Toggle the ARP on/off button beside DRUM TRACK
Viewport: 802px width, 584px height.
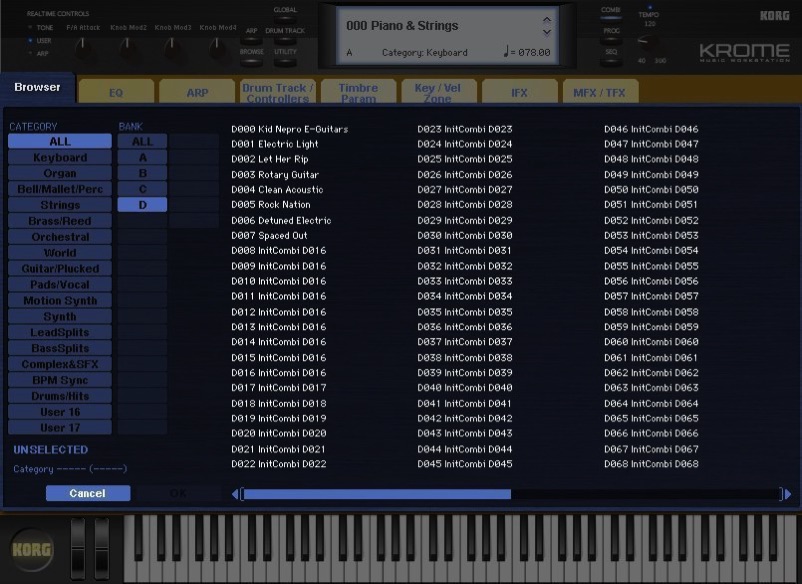click(251, 40)
